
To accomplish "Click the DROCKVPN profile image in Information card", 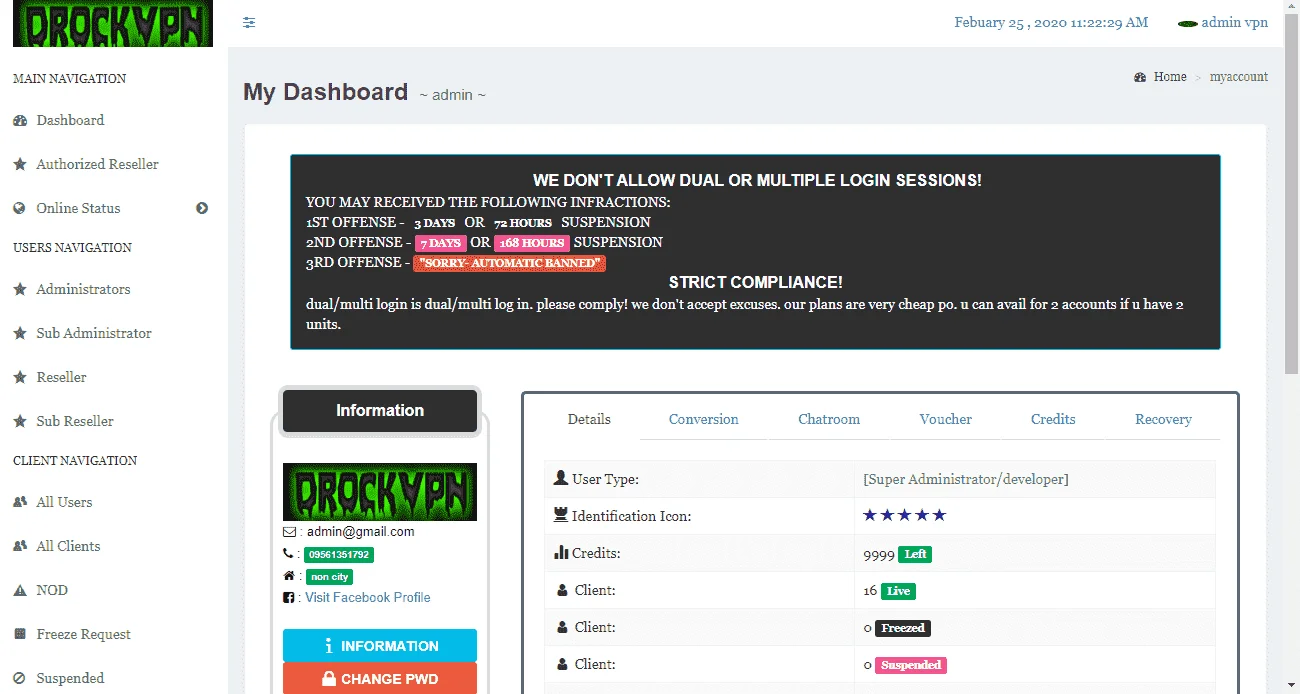I will [380, 492].
